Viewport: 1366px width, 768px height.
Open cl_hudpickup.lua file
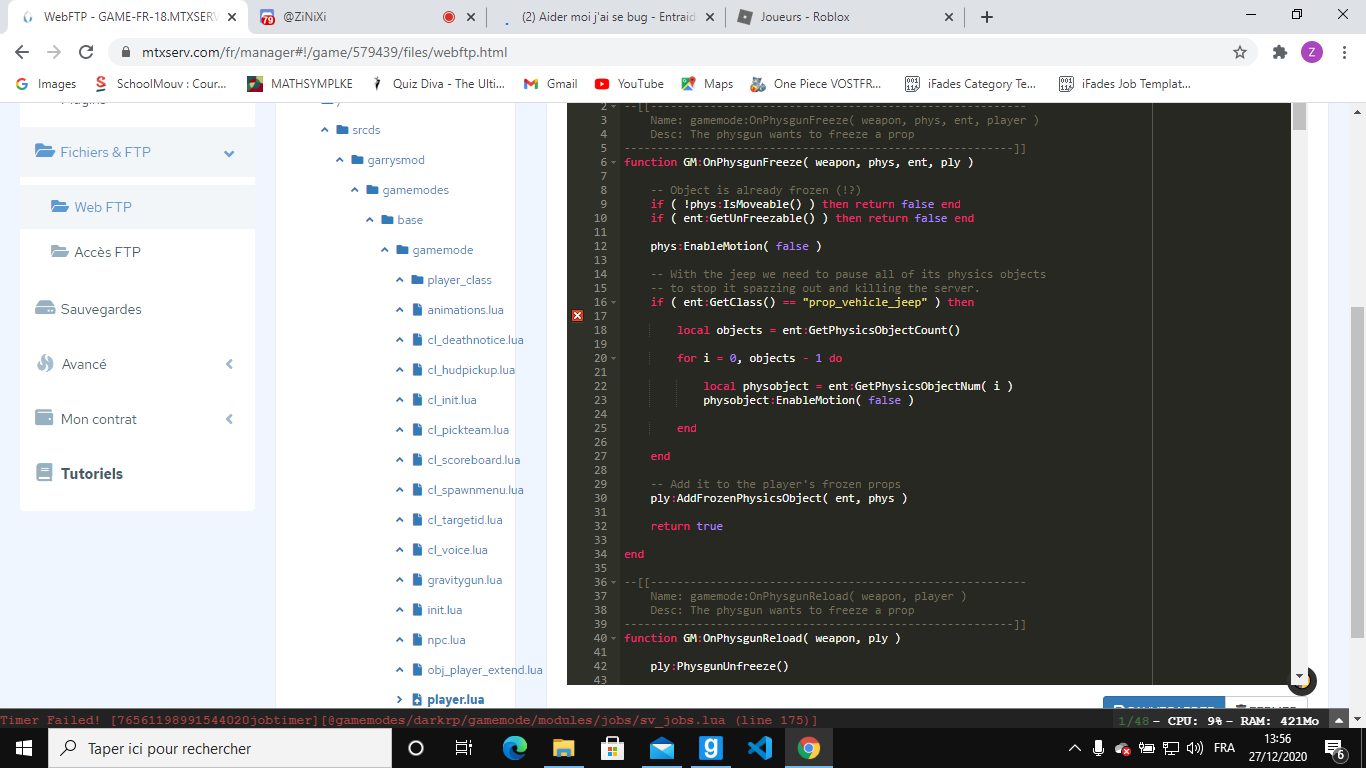tap(471, 370)
